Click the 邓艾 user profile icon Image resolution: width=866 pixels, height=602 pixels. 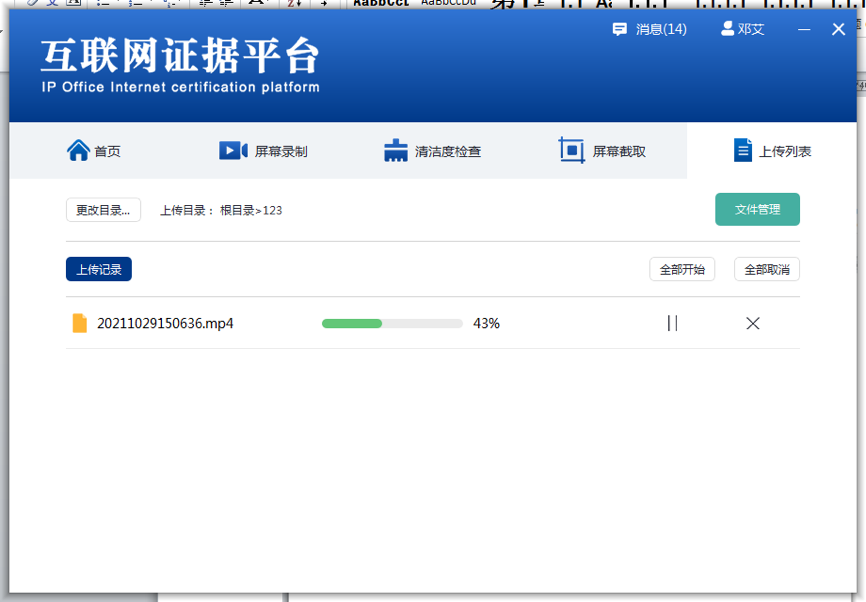(x=727, y=29)
